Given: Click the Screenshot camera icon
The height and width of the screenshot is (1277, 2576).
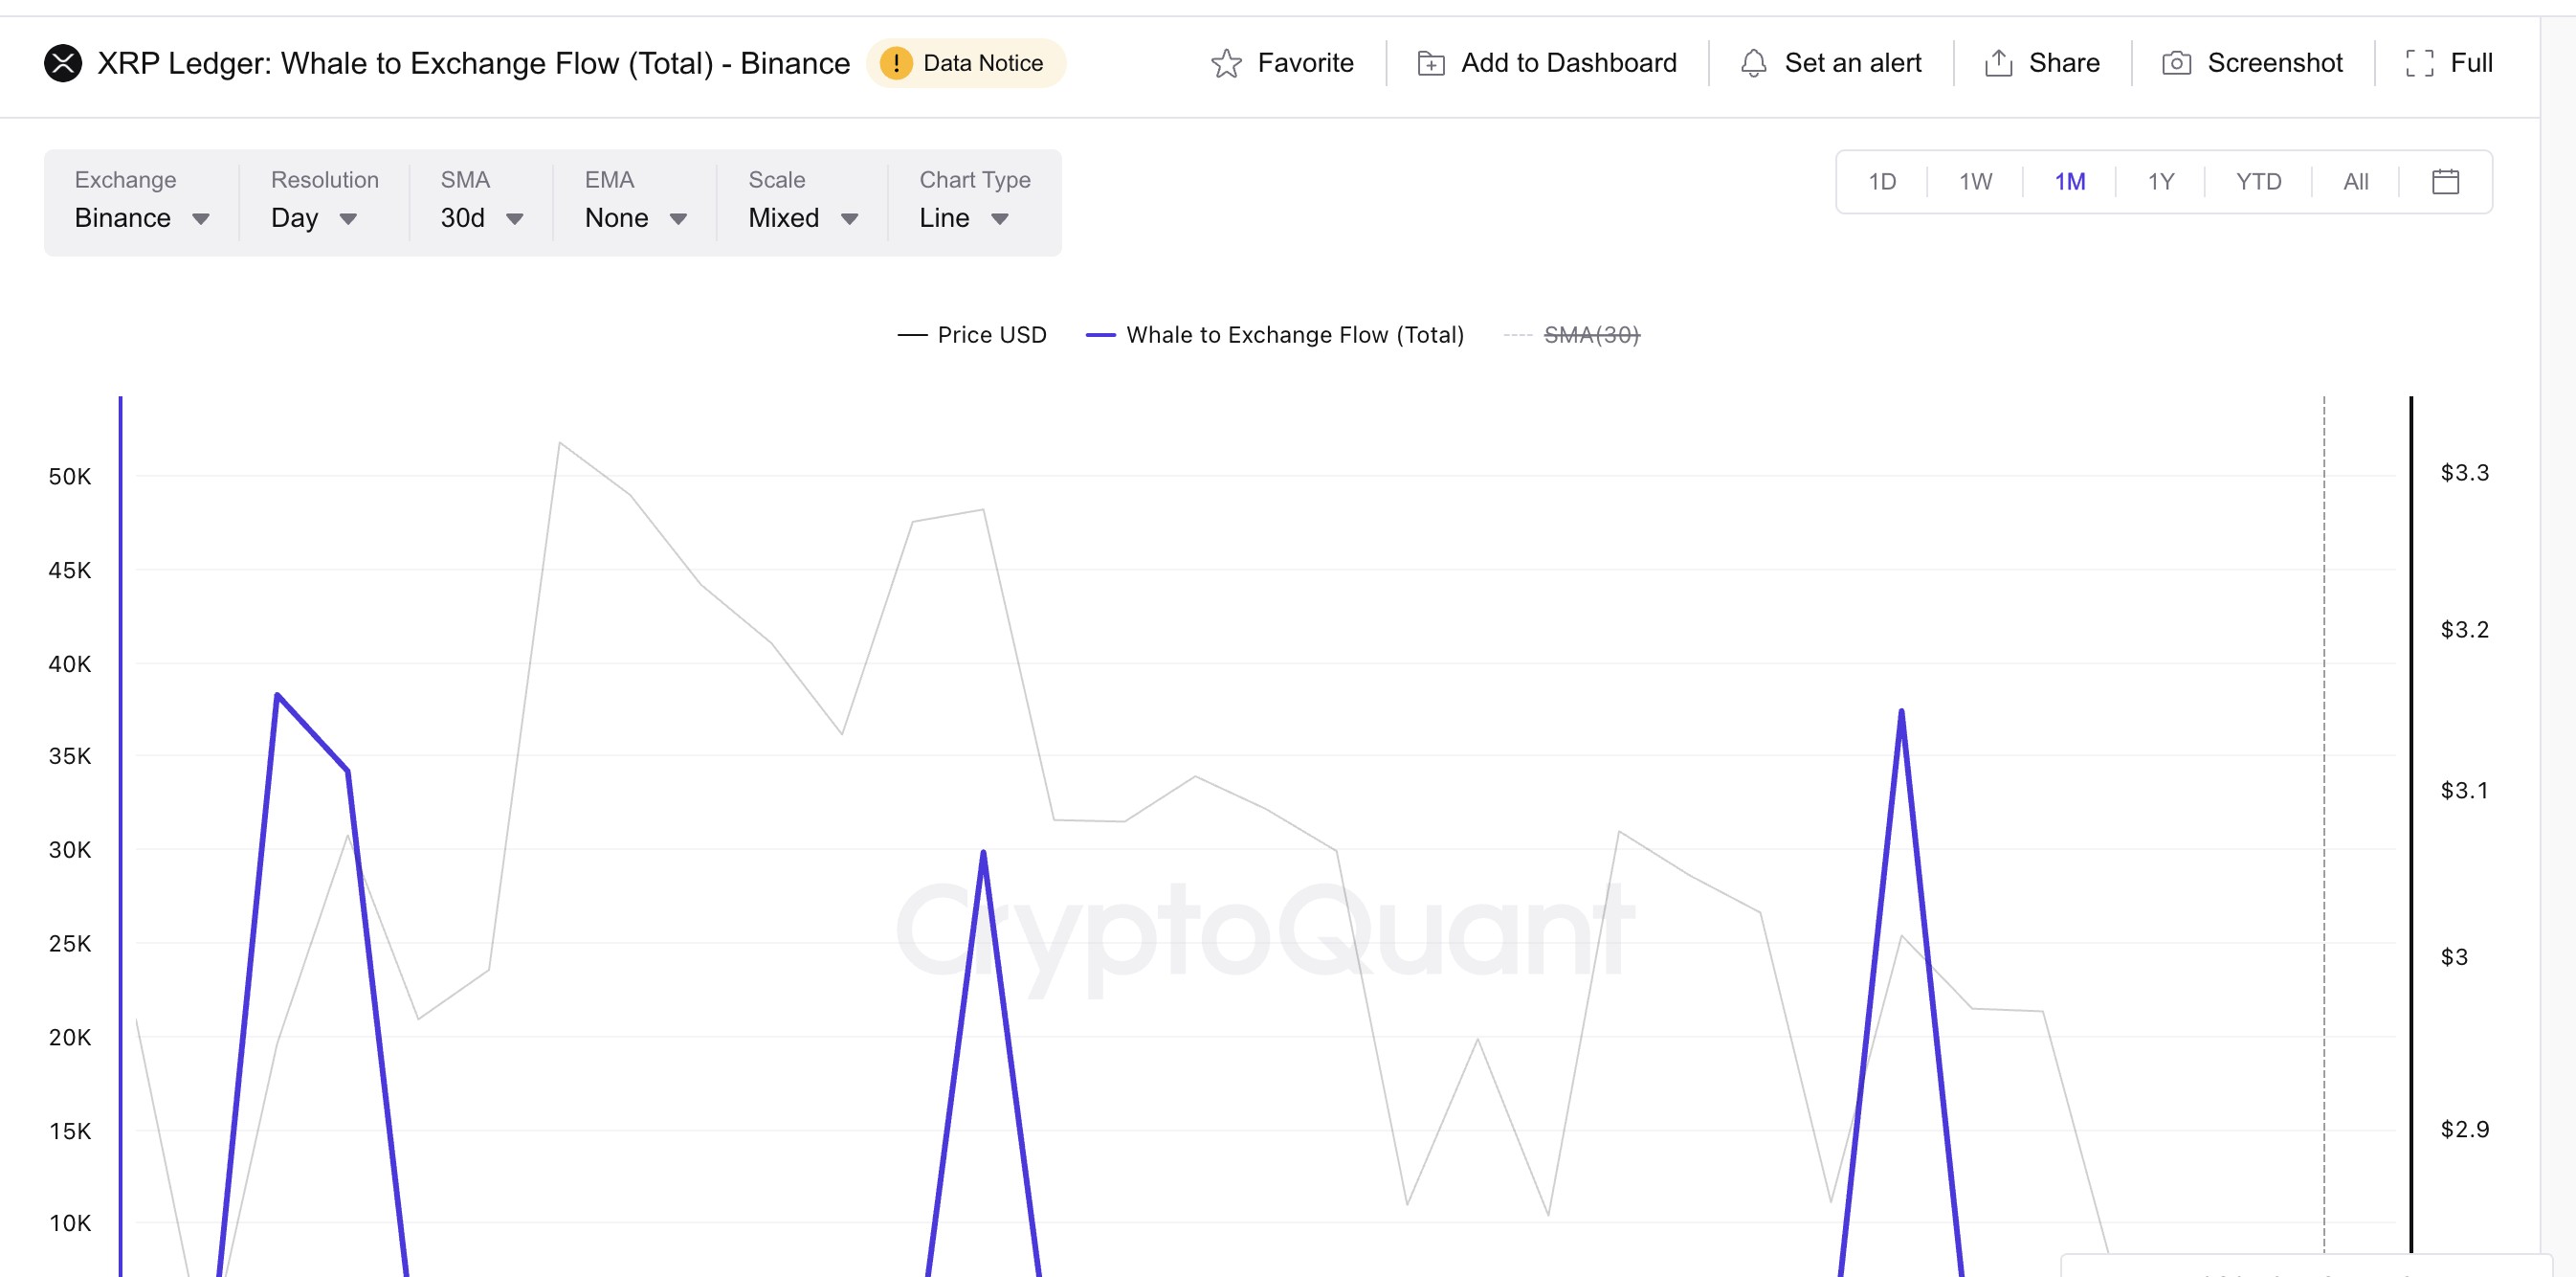Looking at the screenshot, I should point(2176,63).
